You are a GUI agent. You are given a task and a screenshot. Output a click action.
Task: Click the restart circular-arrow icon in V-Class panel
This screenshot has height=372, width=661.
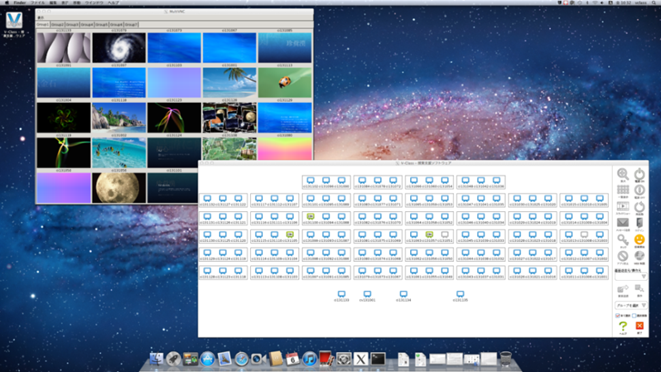(640, 206)
